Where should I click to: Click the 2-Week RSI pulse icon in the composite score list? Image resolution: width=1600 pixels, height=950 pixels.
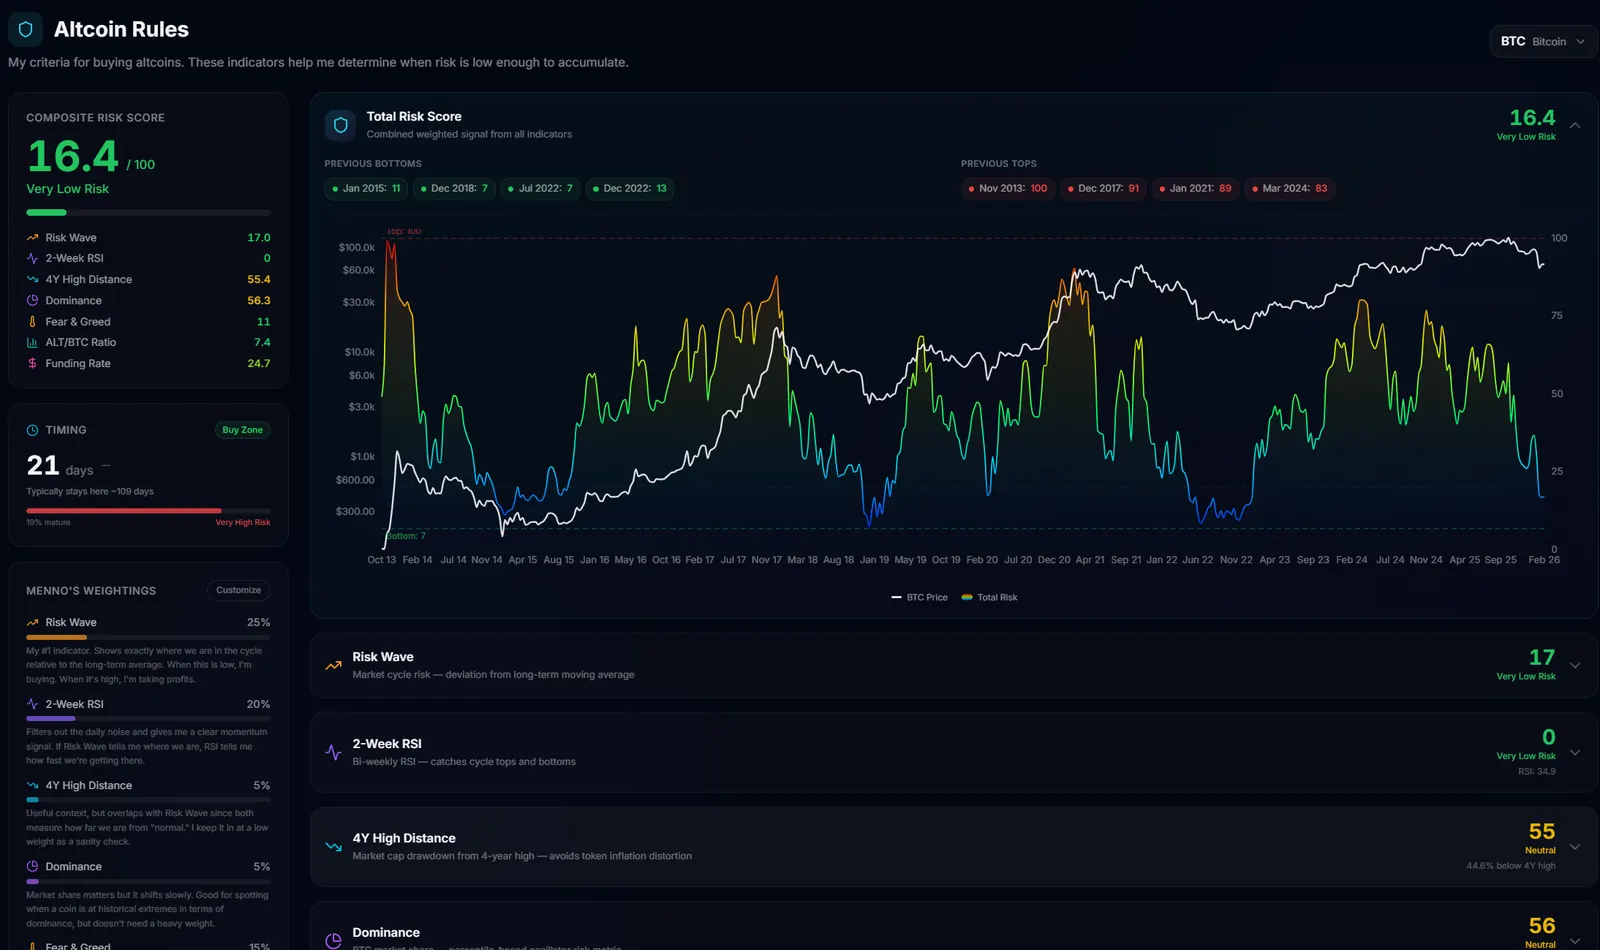pos(32,258)
